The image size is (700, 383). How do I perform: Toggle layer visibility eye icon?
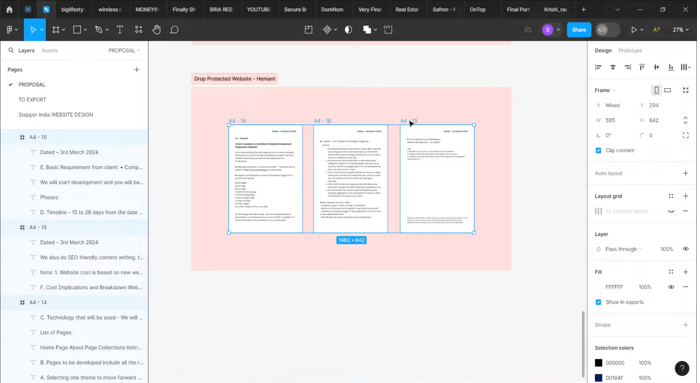686,249
